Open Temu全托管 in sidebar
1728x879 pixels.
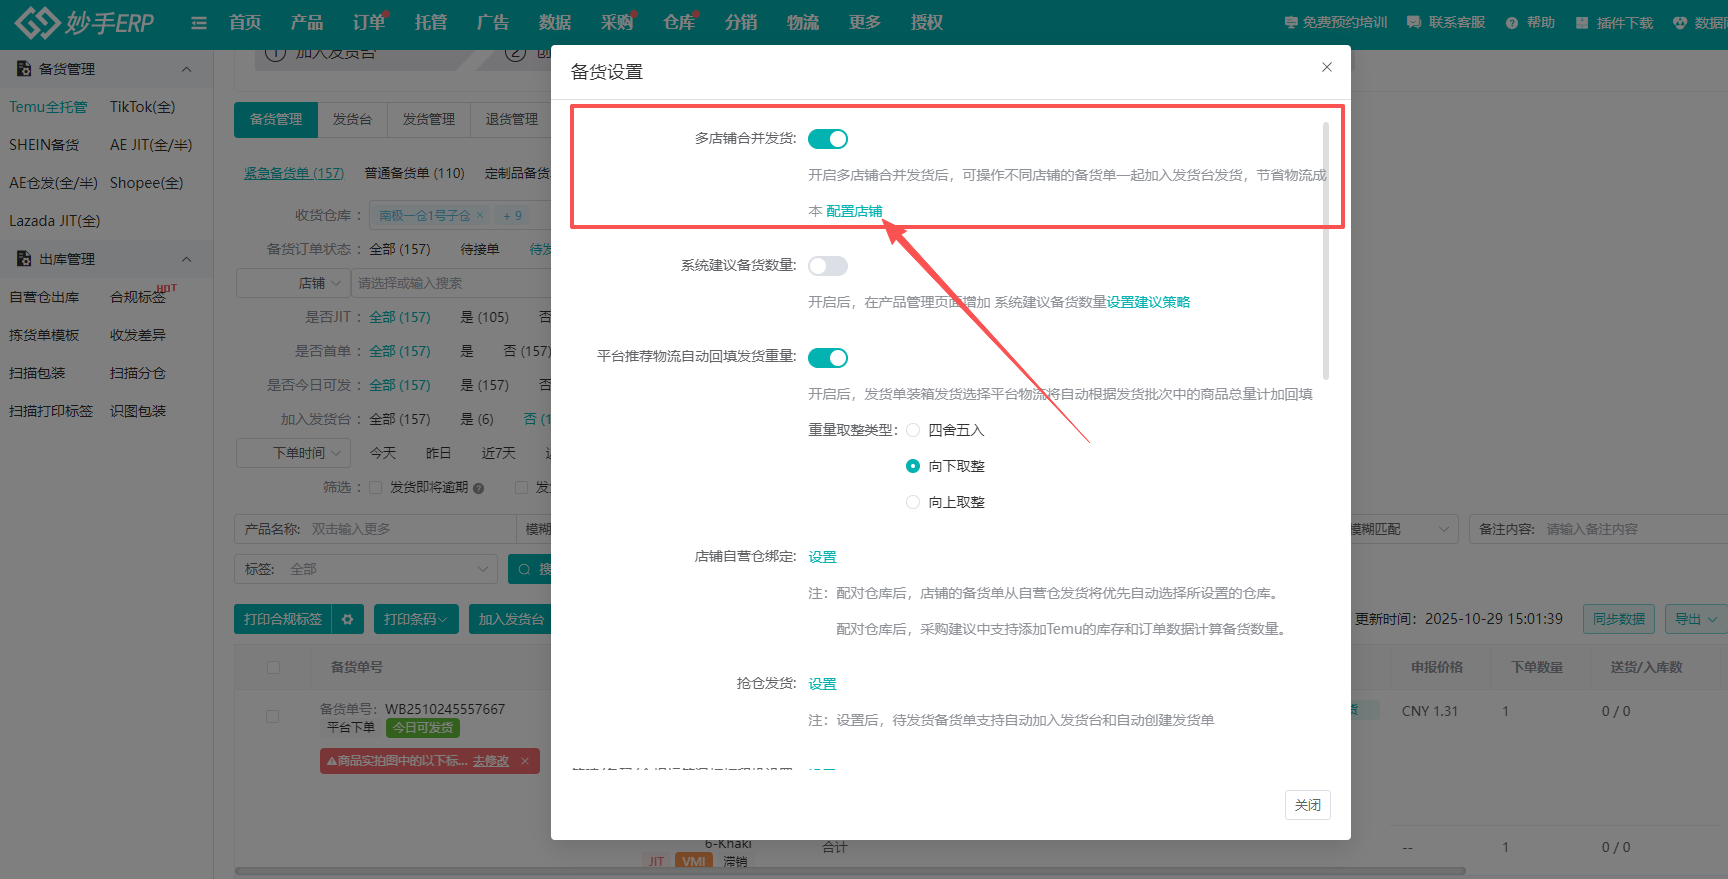48,107
